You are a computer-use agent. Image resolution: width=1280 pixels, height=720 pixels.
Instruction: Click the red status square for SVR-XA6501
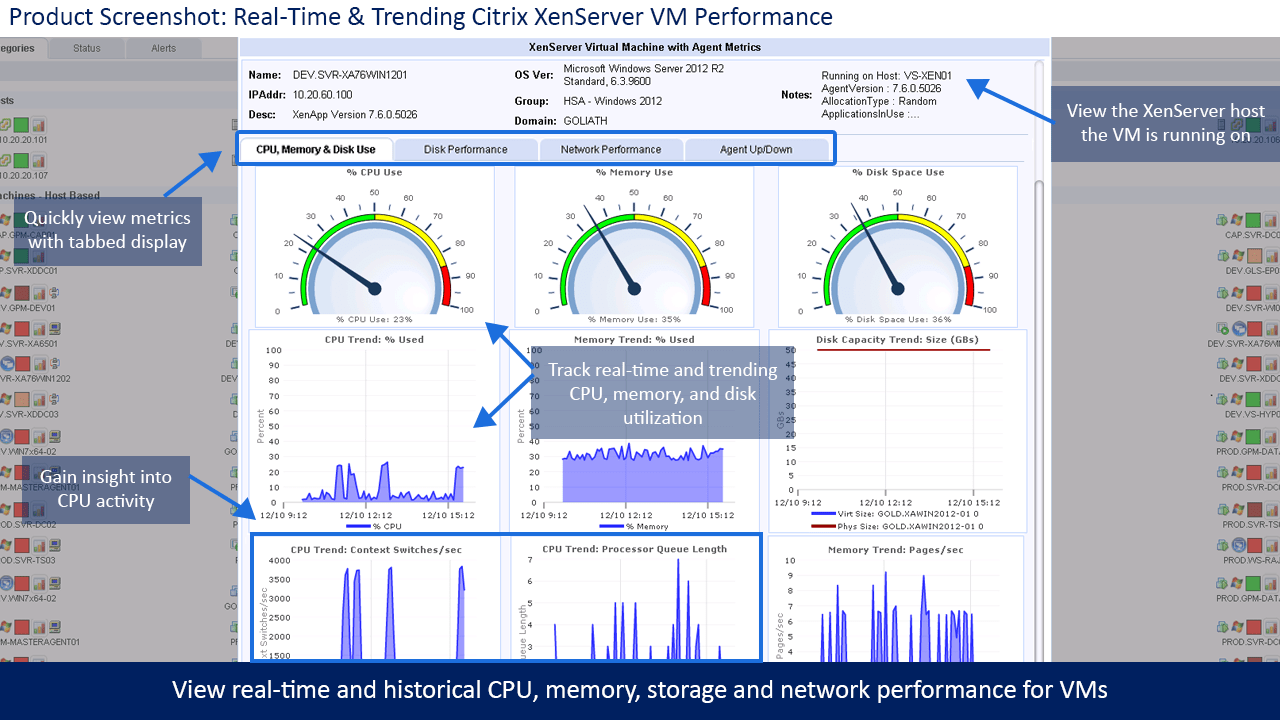coord(22,329)
